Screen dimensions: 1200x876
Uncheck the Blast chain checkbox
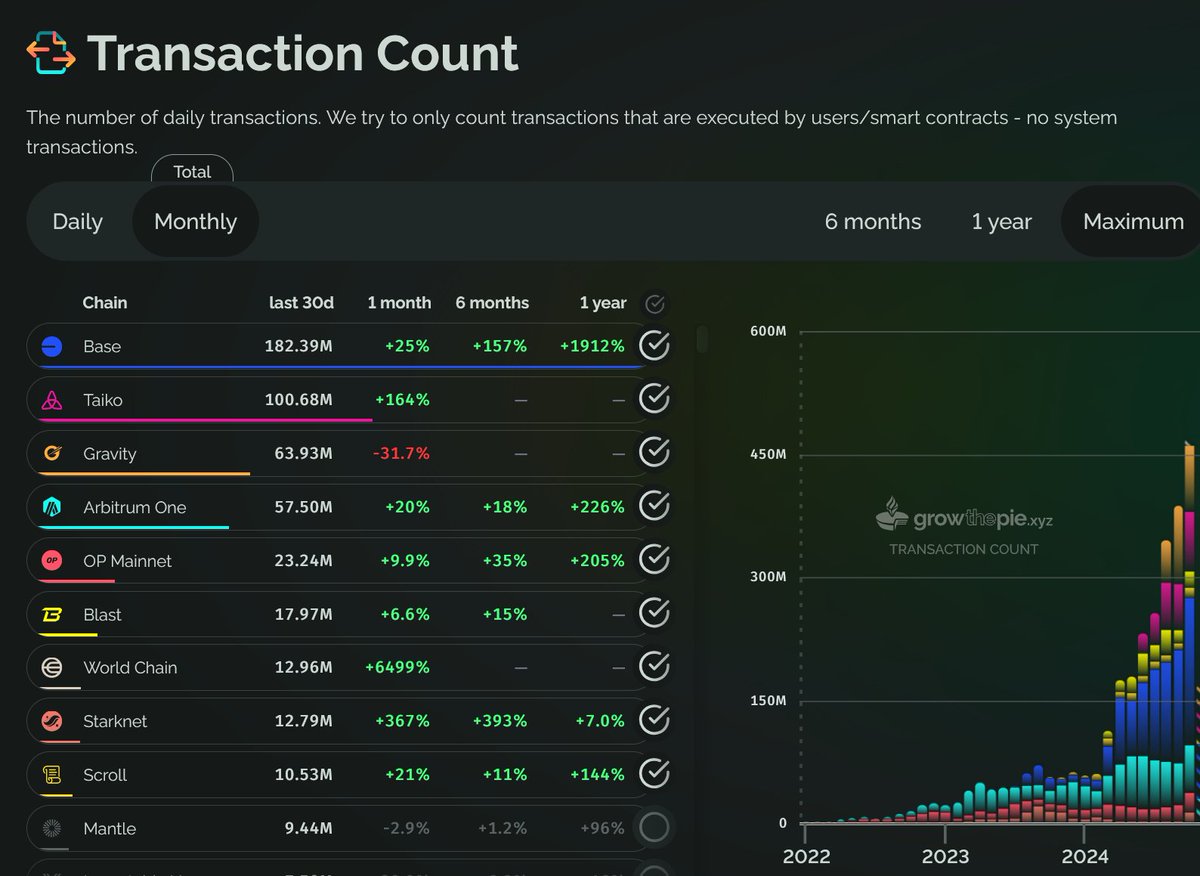[x=654, y=612]
